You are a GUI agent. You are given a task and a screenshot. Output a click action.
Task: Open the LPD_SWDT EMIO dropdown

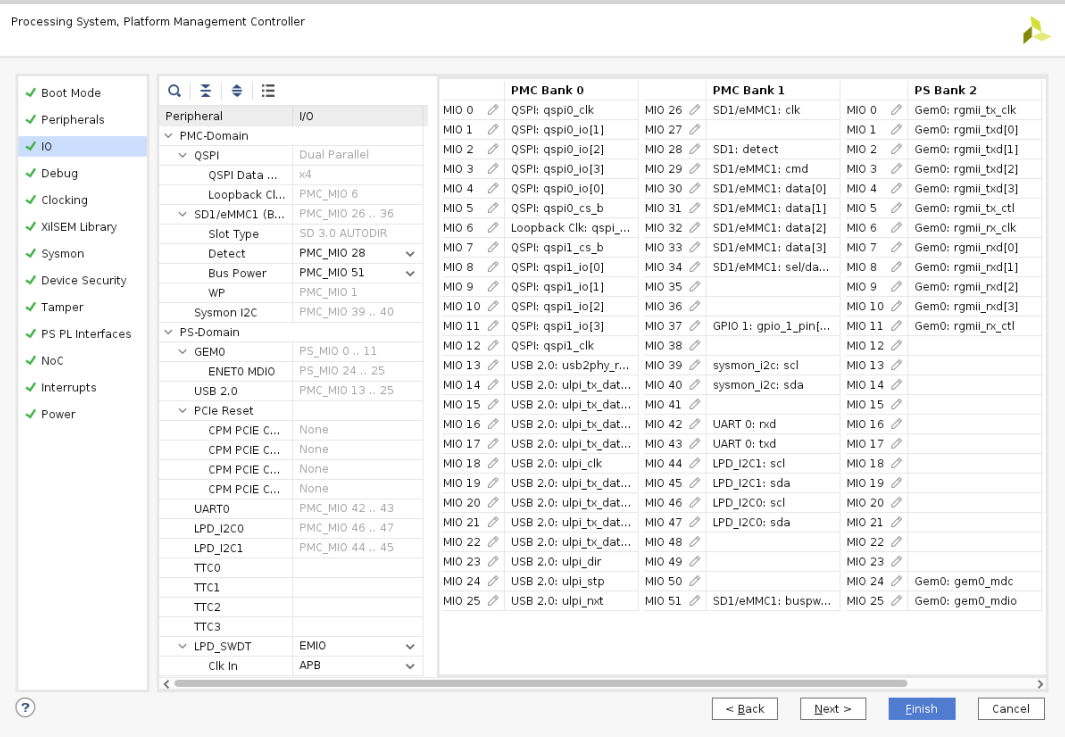[x=409, y=646]
